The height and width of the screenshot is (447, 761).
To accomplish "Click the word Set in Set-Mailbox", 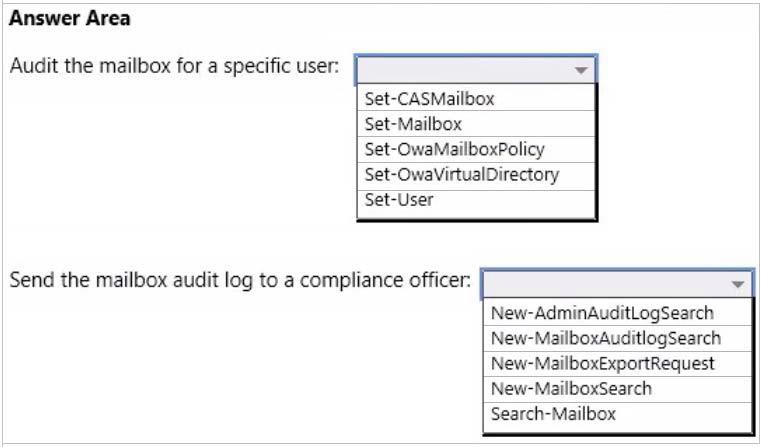I will point(378,124).
